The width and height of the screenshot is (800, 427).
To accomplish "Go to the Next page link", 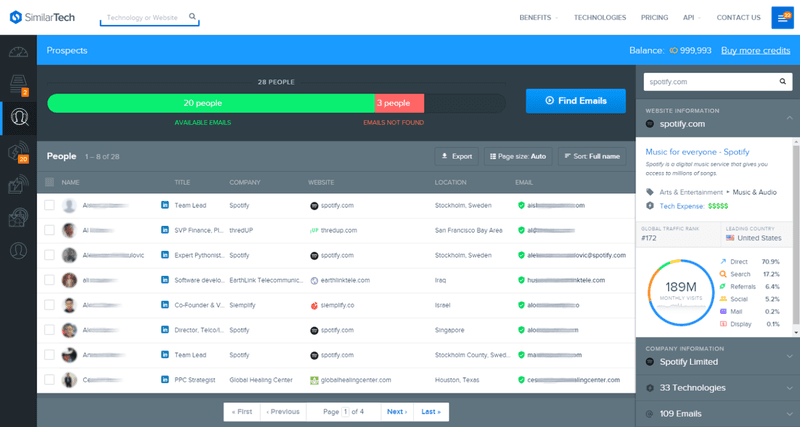I will click(x=396, y=412).
